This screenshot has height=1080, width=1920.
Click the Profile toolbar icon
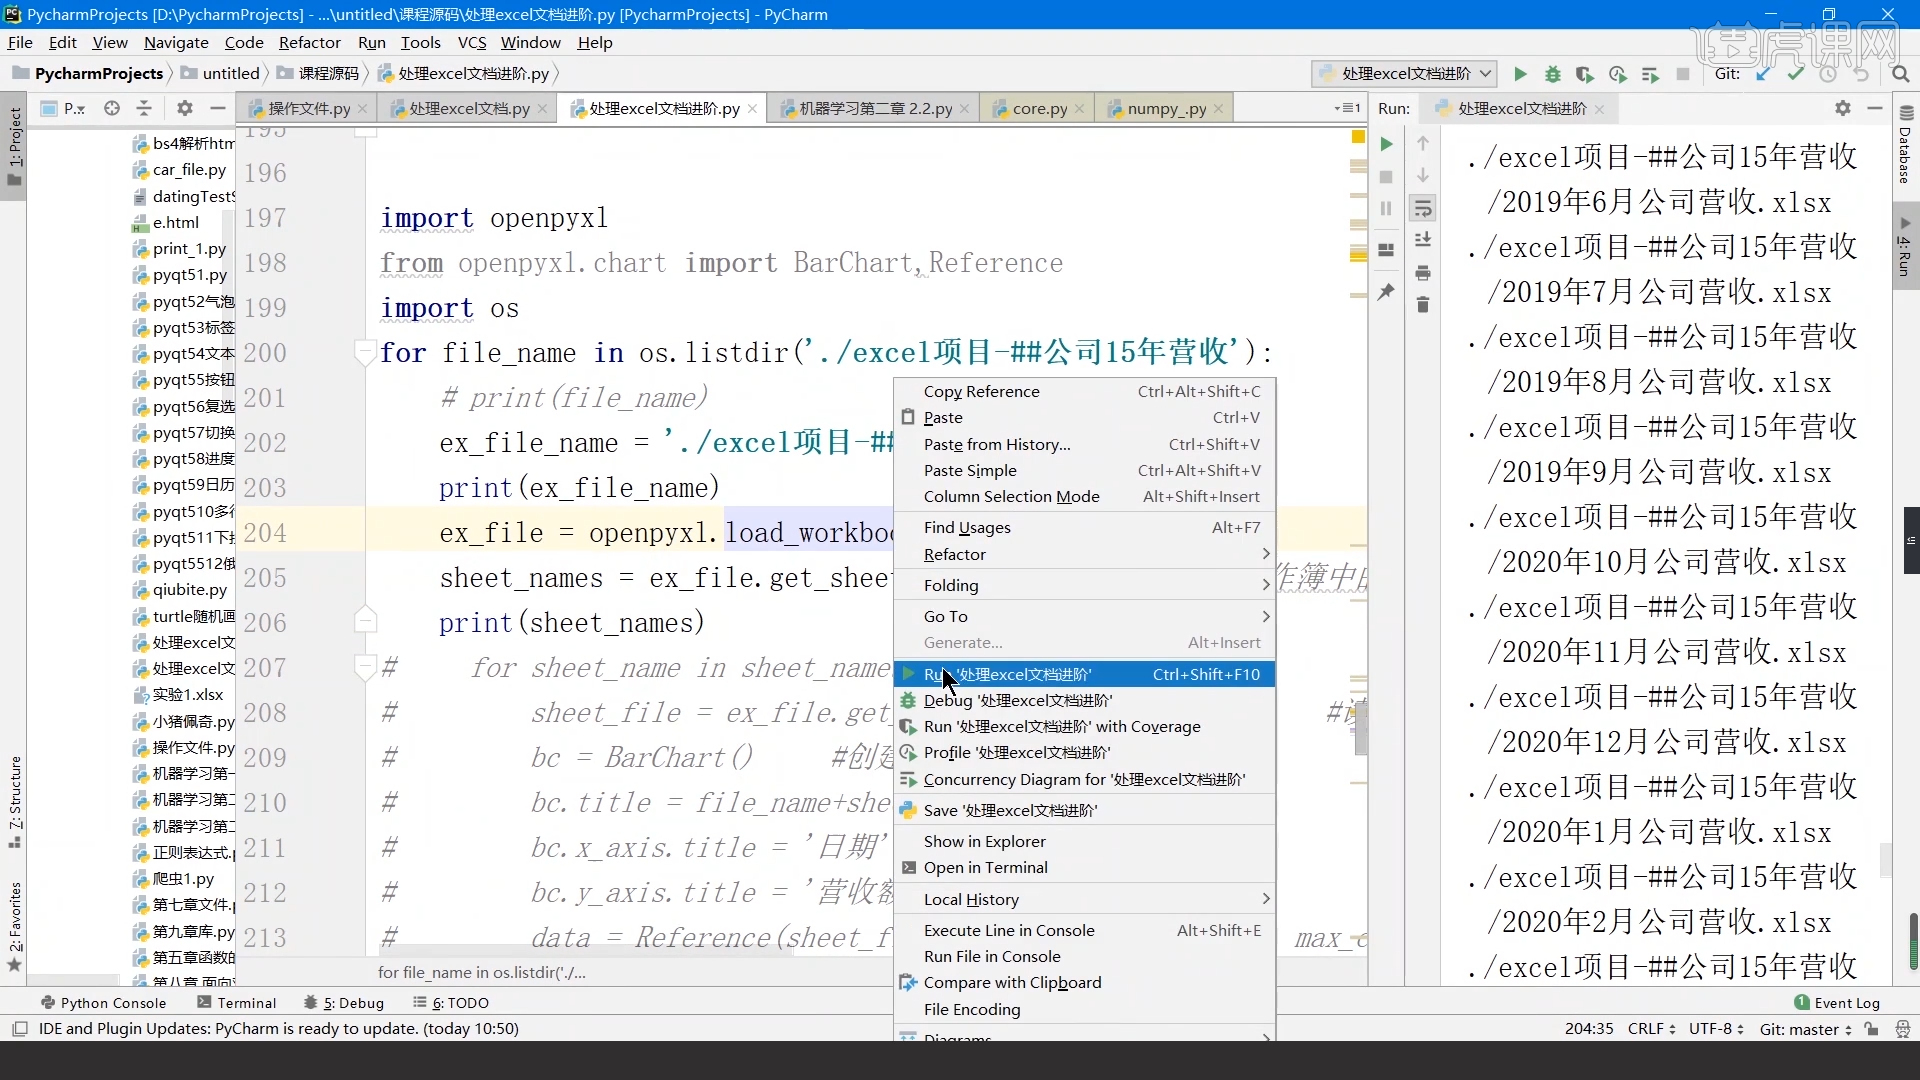click(1617, 74)
